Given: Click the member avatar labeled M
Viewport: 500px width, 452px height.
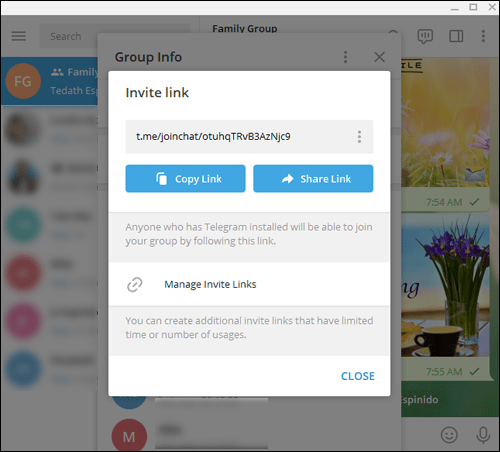Looking at the screenshot, I should (129, 435).
